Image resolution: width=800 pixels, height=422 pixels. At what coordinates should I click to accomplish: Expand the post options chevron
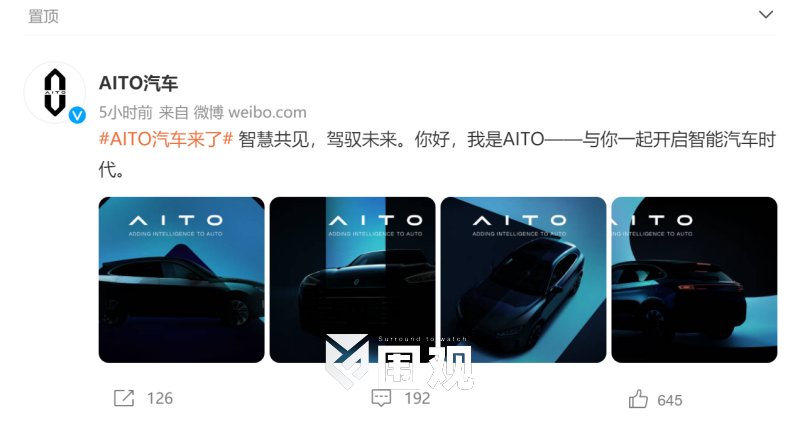pos(766,15)
